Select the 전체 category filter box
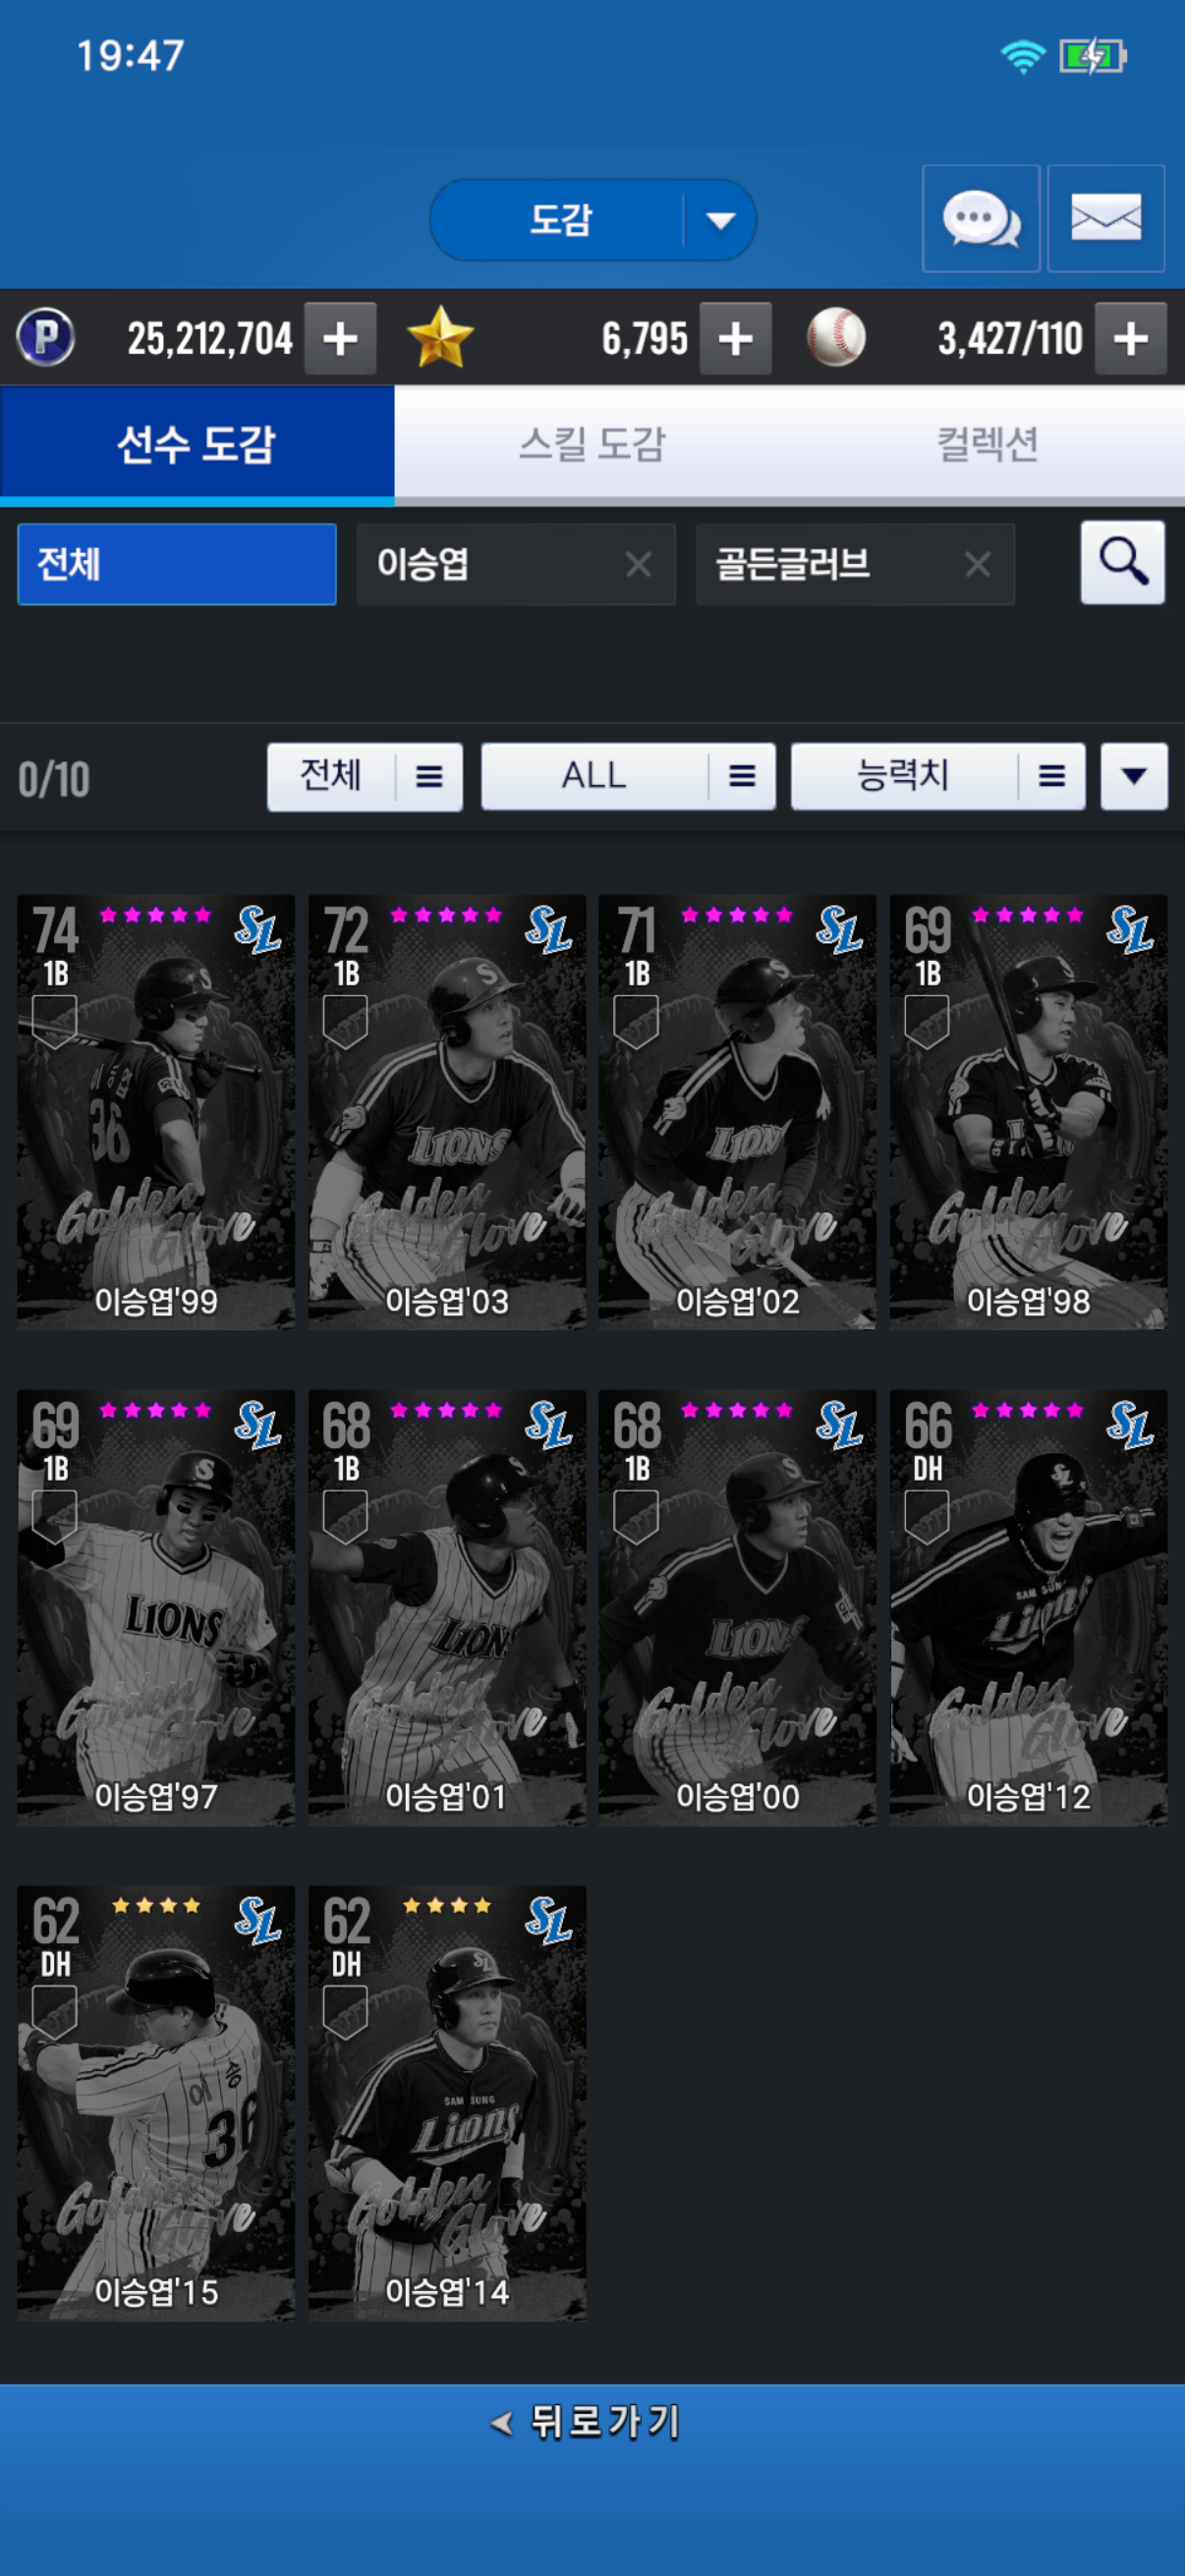 tap(177, 564)
